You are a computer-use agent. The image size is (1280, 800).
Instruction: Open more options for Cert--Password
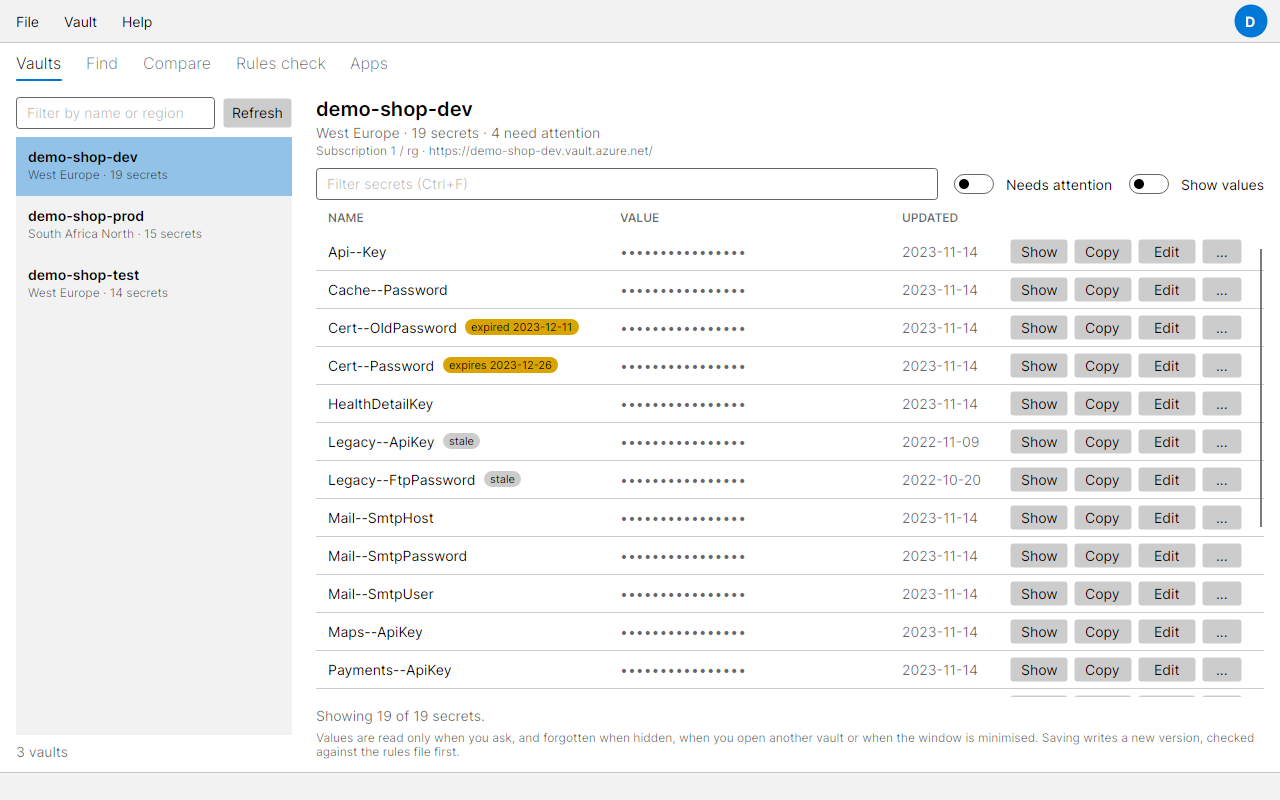coord(1221,366)
